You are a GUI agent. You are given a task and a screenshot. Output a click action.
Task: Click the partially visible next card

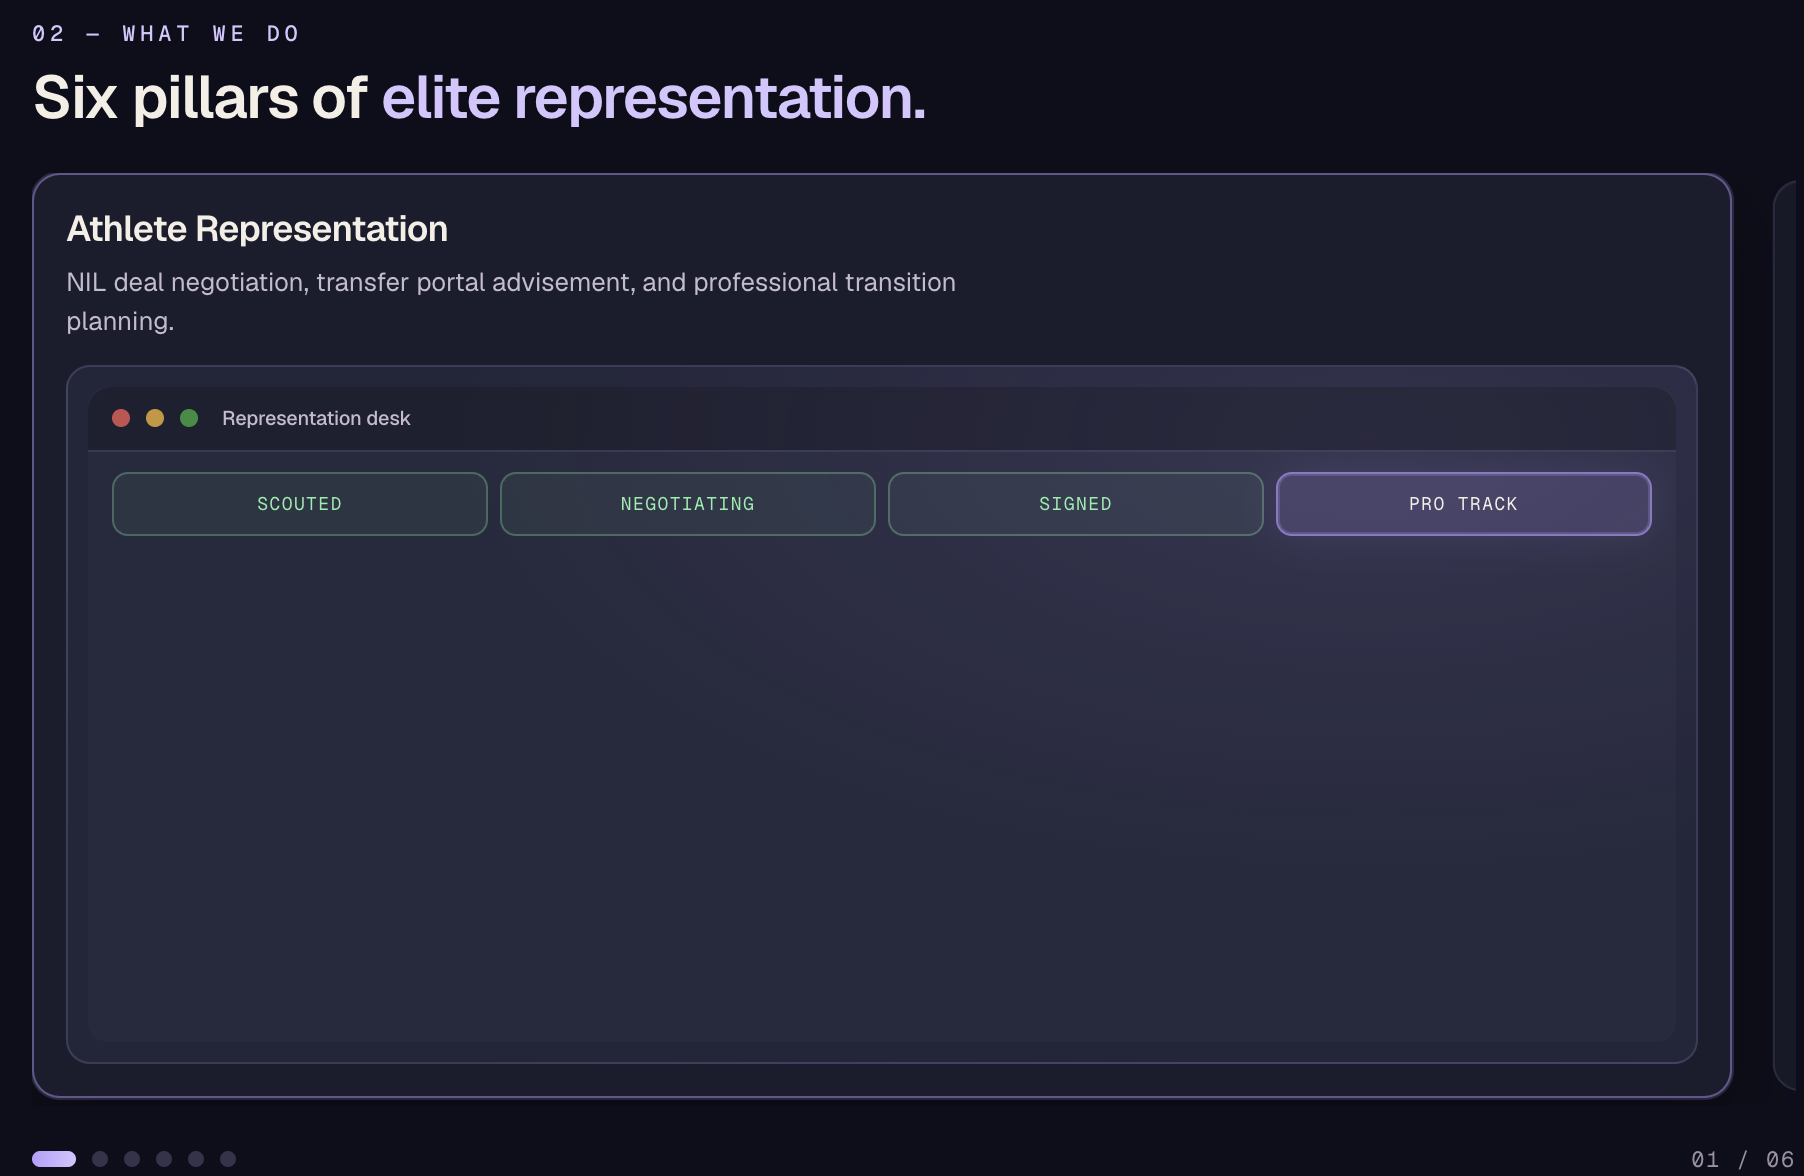click(x=1788, y=636)
